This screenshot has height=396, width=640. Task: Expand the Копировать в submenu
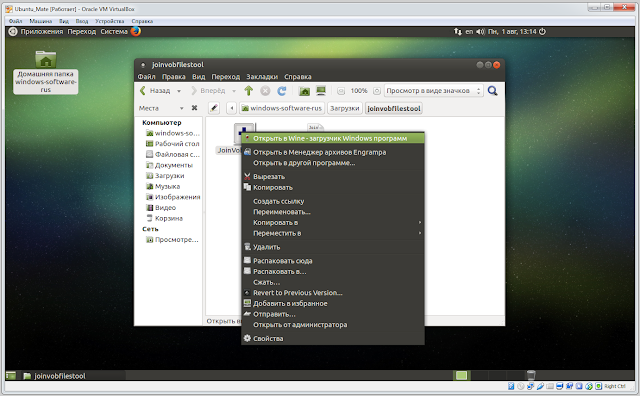pos(333,222)
